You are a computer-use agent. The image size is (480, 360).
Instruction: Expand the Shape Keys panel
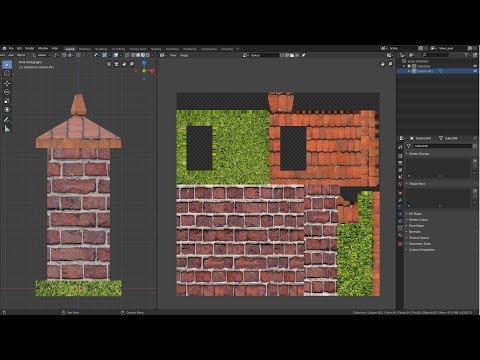tap(417, 184)
